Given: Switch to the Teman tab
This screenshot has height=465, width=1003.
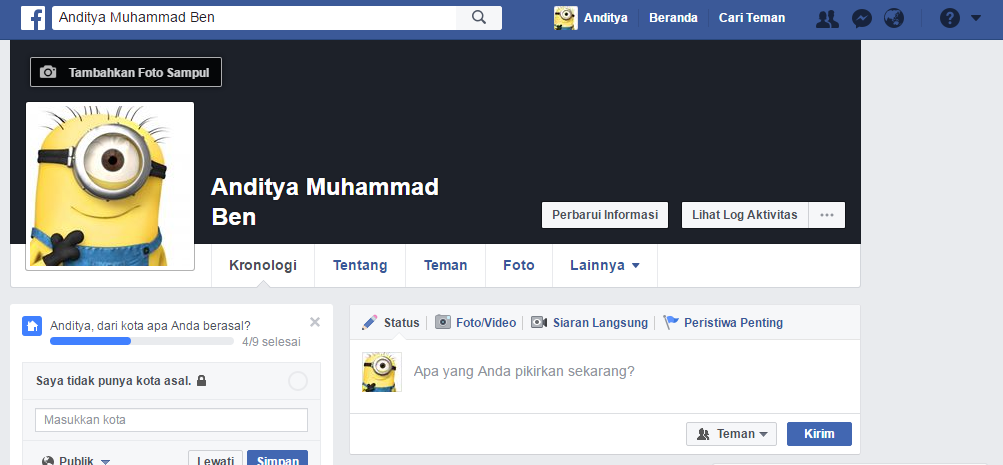Looking at the screenshot, I should [x=445, y=265].
